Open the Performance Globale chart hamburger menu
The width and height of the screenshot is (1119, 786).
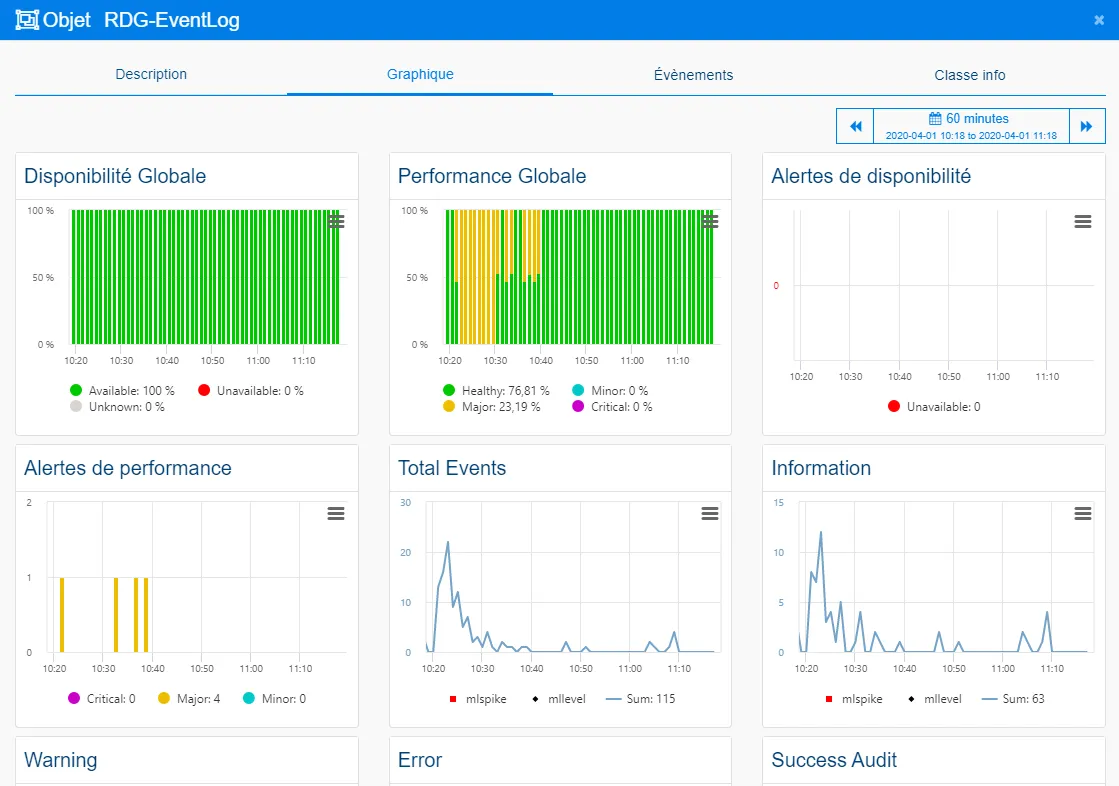click(710, 221)
